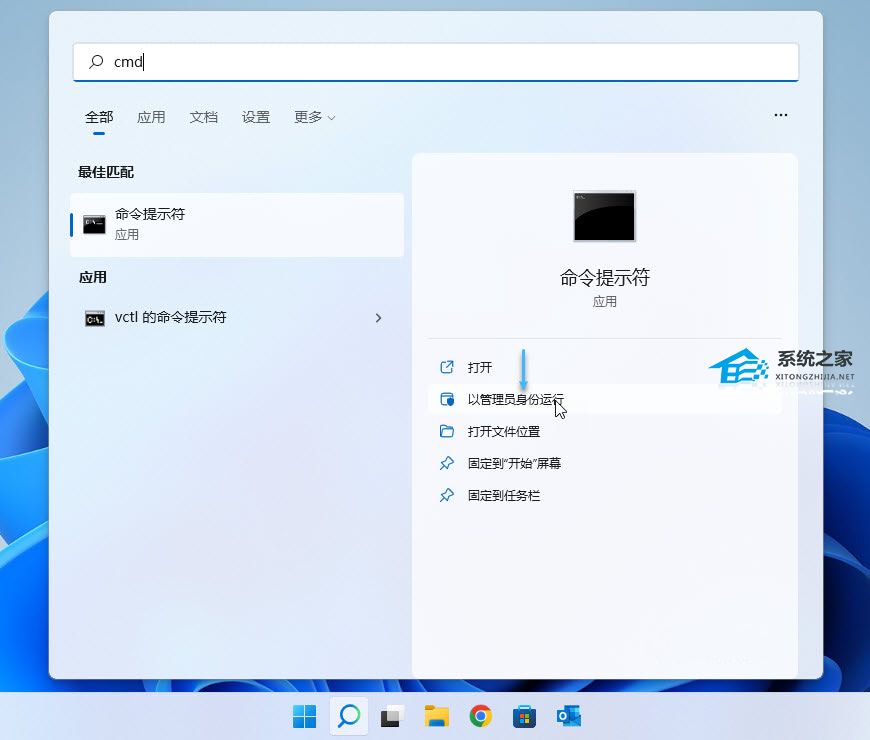Open Outlook from the taskbar
The height and width of the screenshot is (740, 870).
(569, 716)
